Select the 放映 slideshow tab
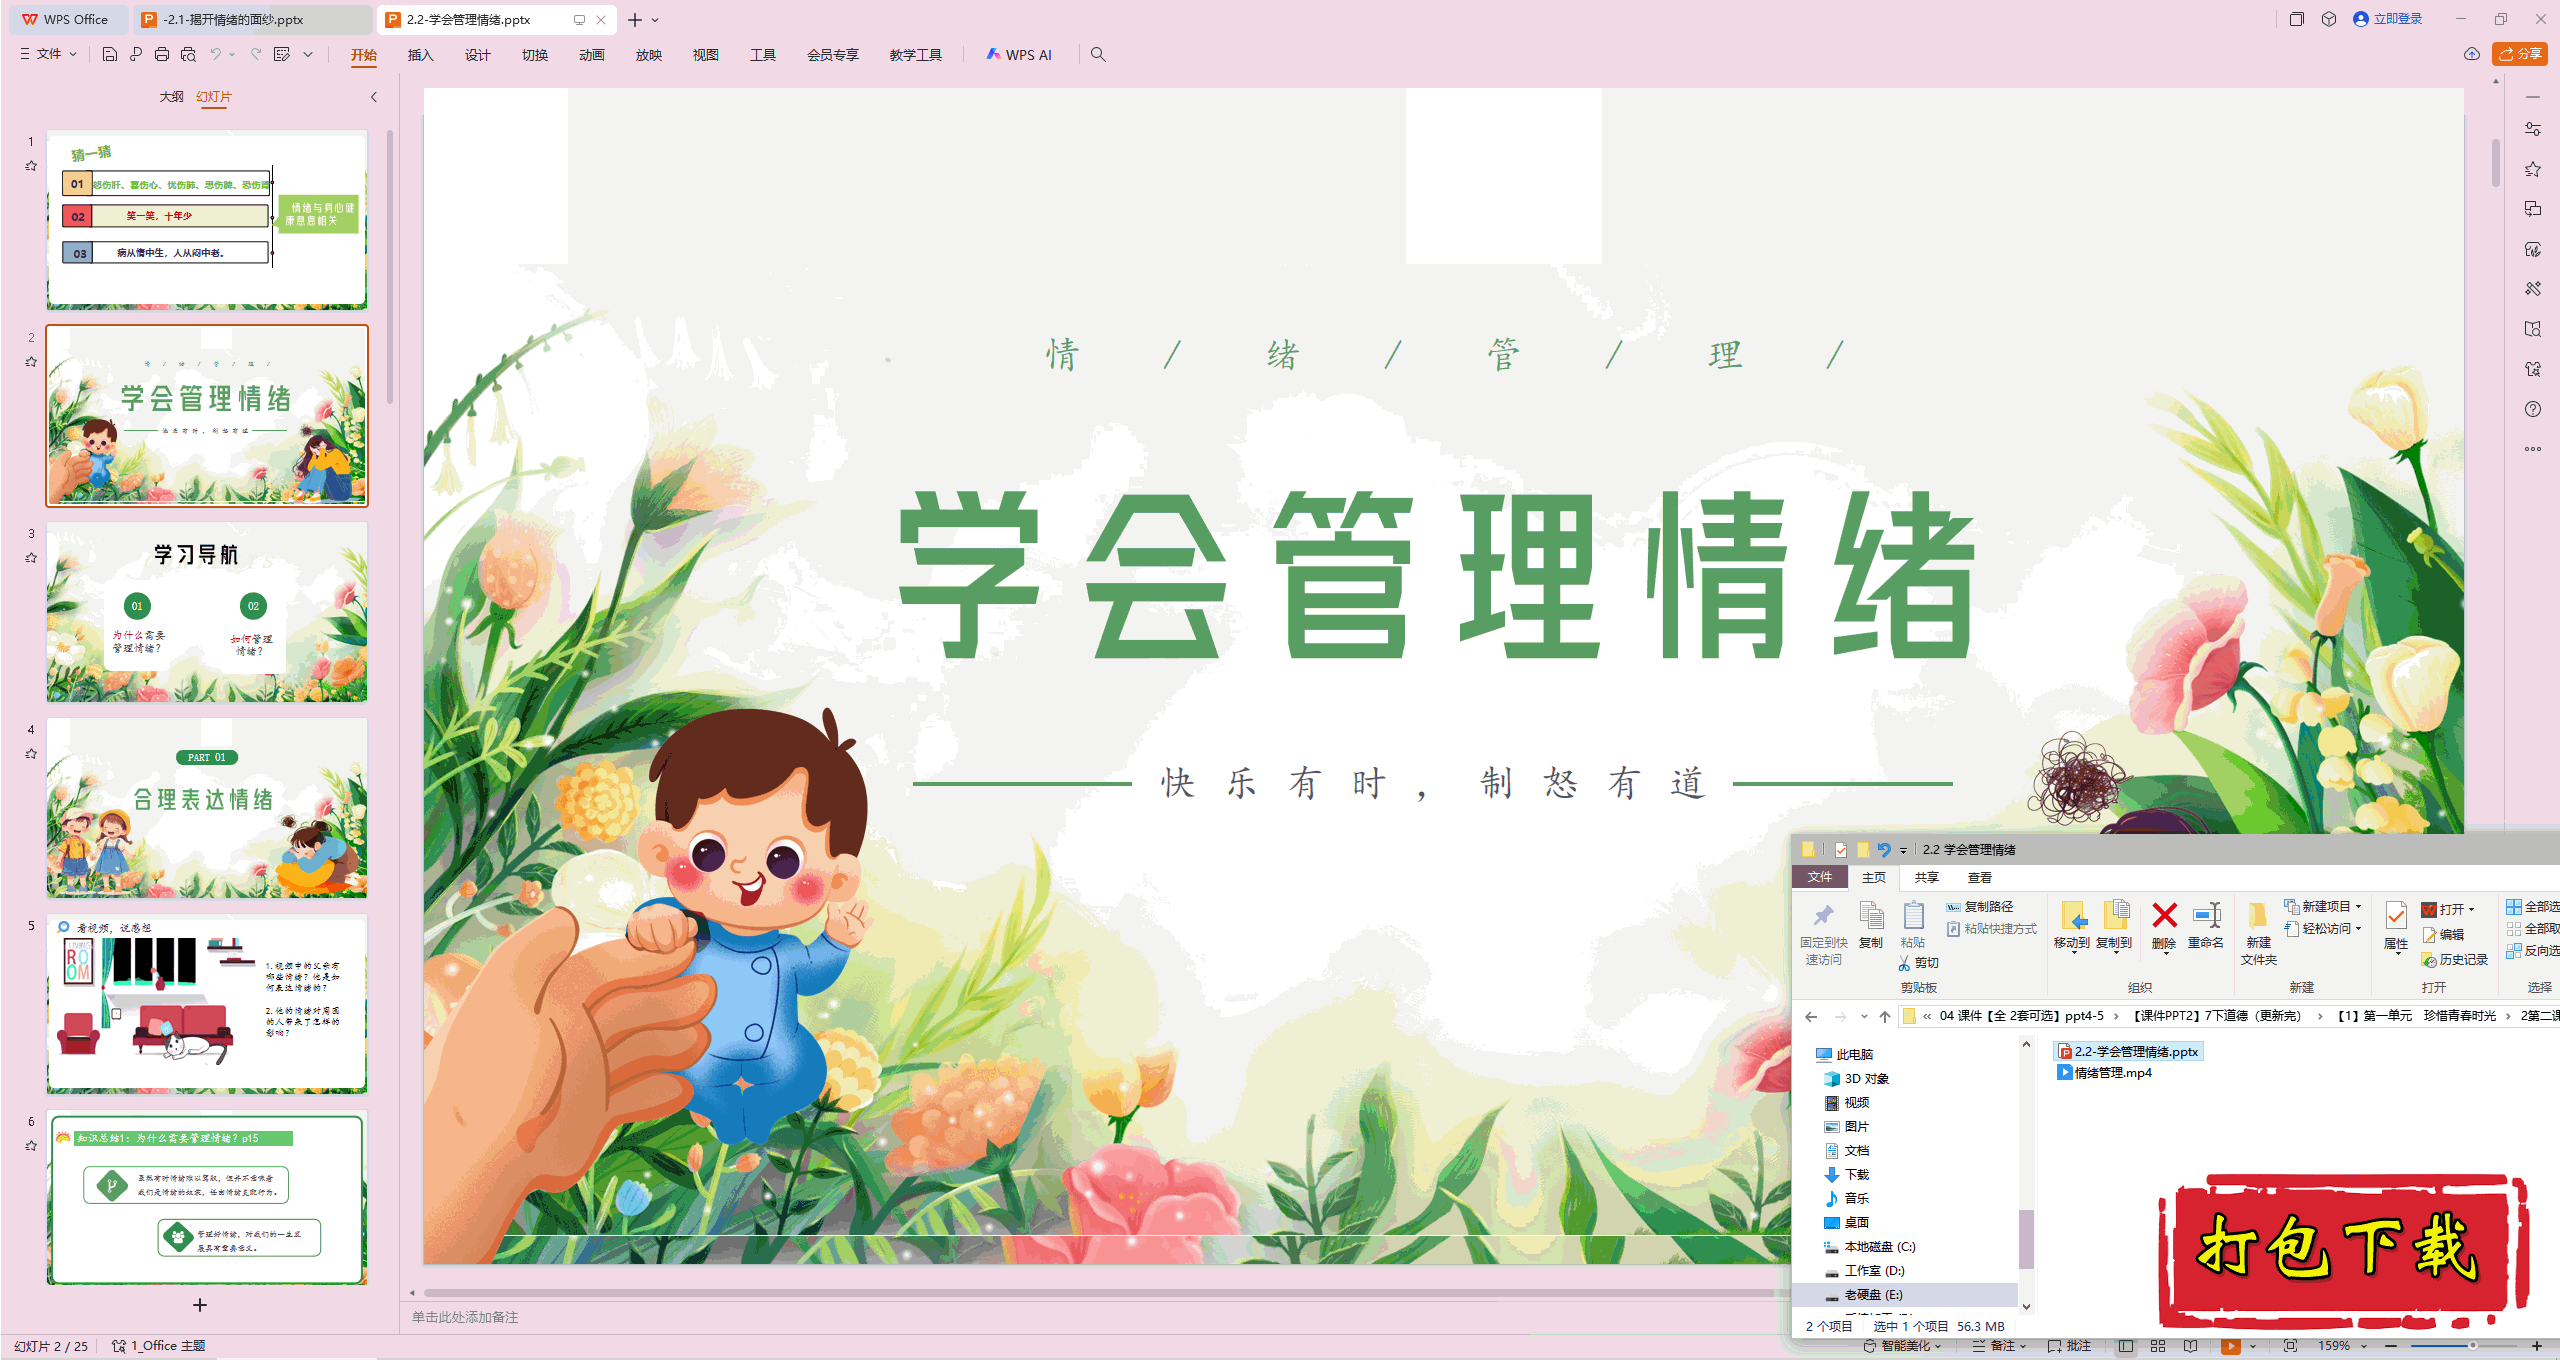 tap(648, 55)
